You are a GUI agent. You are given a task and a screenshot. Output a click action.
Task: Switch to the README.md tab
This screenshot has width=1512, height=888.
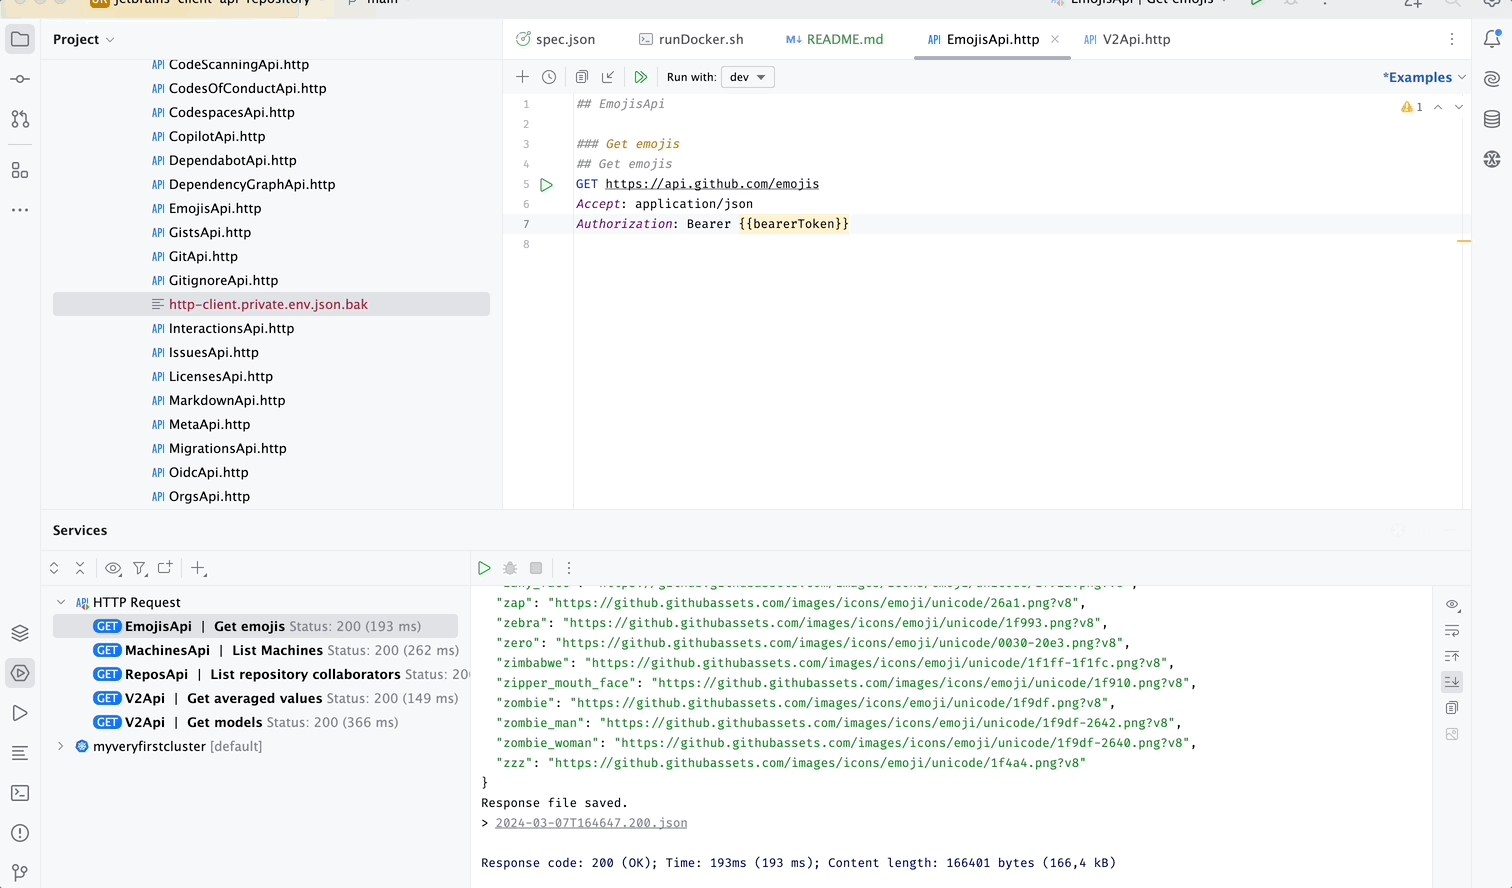point(844,40)
